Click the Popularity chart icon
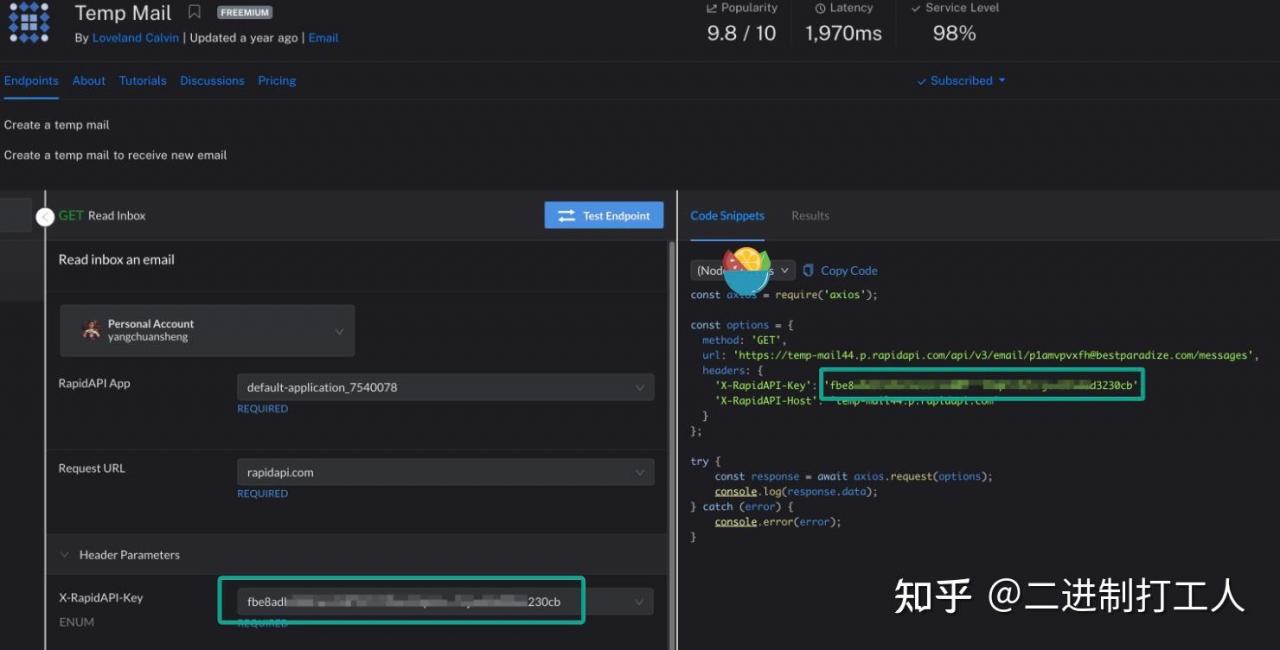Image resolution: width=1280 pixels, height=650 pixels. tap(712, 8)
